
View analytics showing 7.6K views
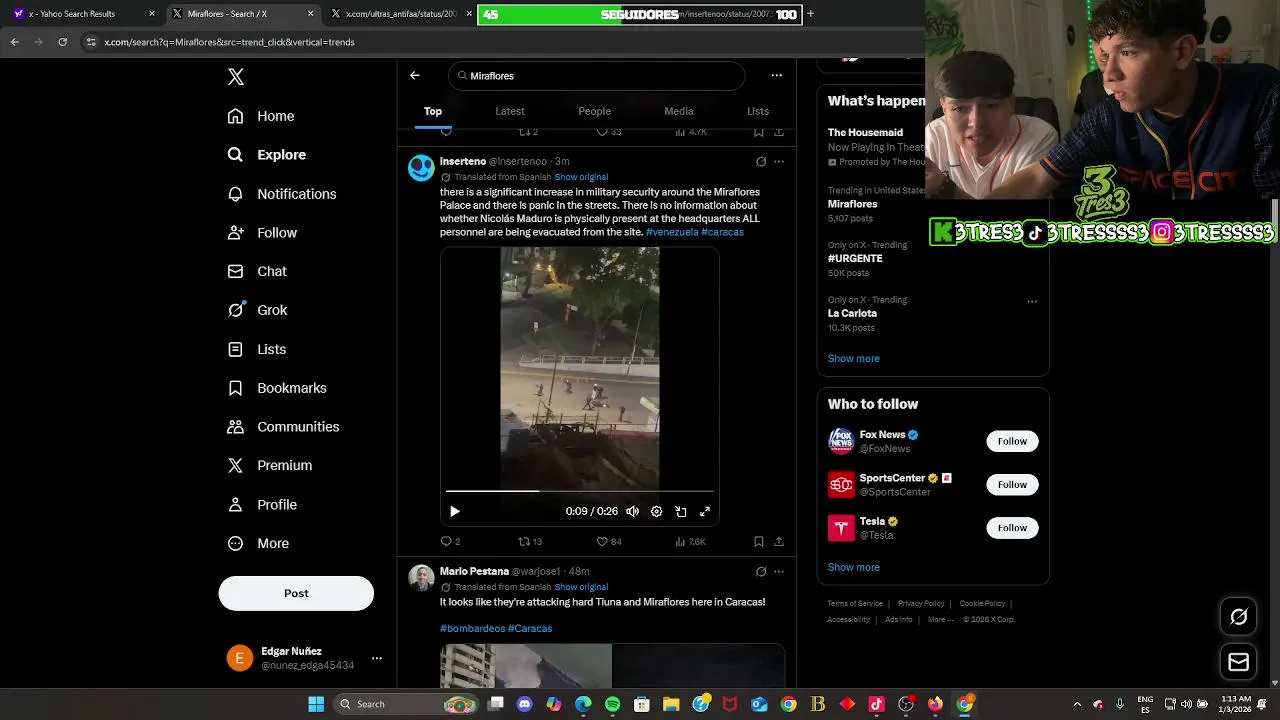tap(690, 541)
